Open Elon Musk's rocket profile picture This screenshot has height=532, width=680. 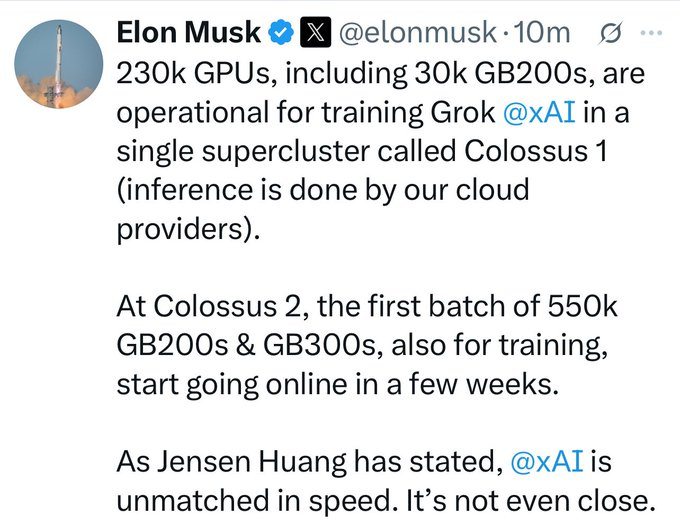59,64
